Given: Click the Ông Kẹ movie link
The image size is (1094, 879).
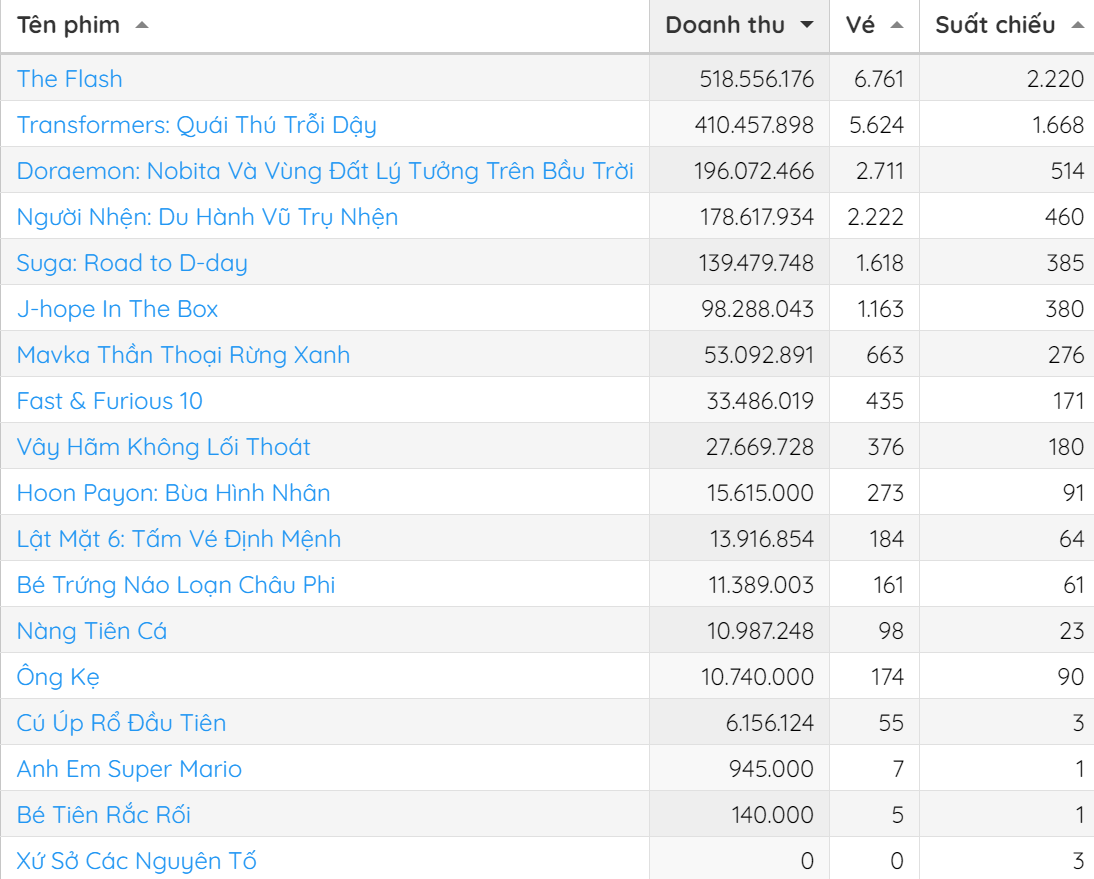Looking at the screenshot, I should 58,677.
